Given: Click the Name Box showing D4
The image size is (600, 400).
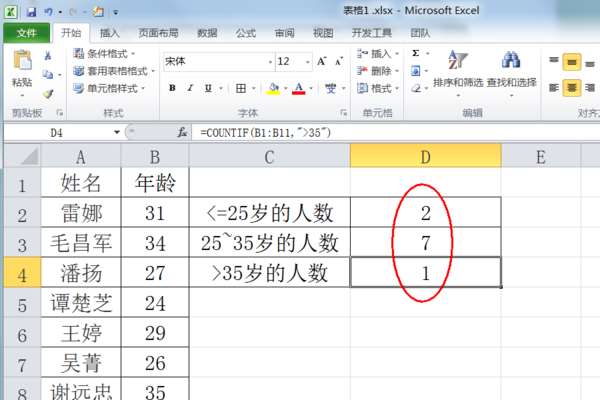Looking at the screenshot, I should [x=57, y=132].
